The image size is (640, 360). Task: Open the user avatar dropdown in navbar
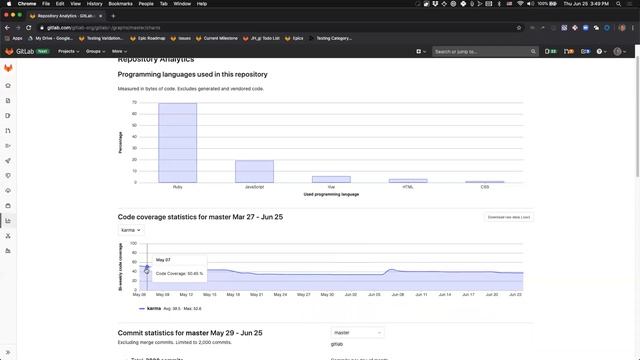pyautogui.click(x=620, y=51)
